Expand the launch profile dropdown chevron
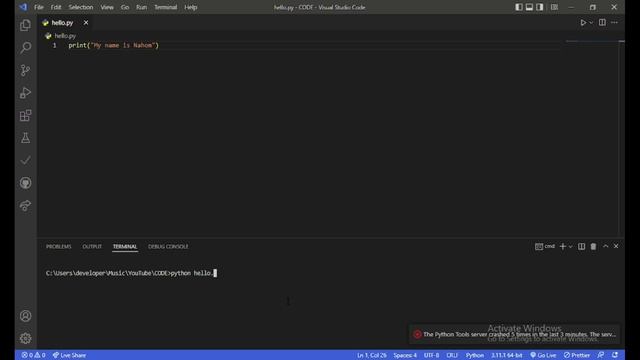The height and width of the screenshot is (360, 640). point(571,247)
